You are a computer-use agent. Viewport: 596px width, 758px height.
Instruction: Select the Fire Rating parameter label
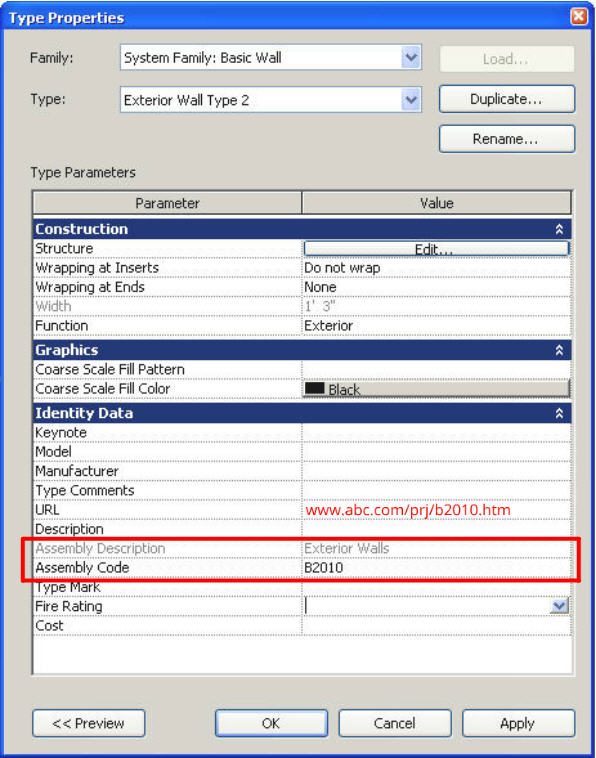(x=69, y=607)
